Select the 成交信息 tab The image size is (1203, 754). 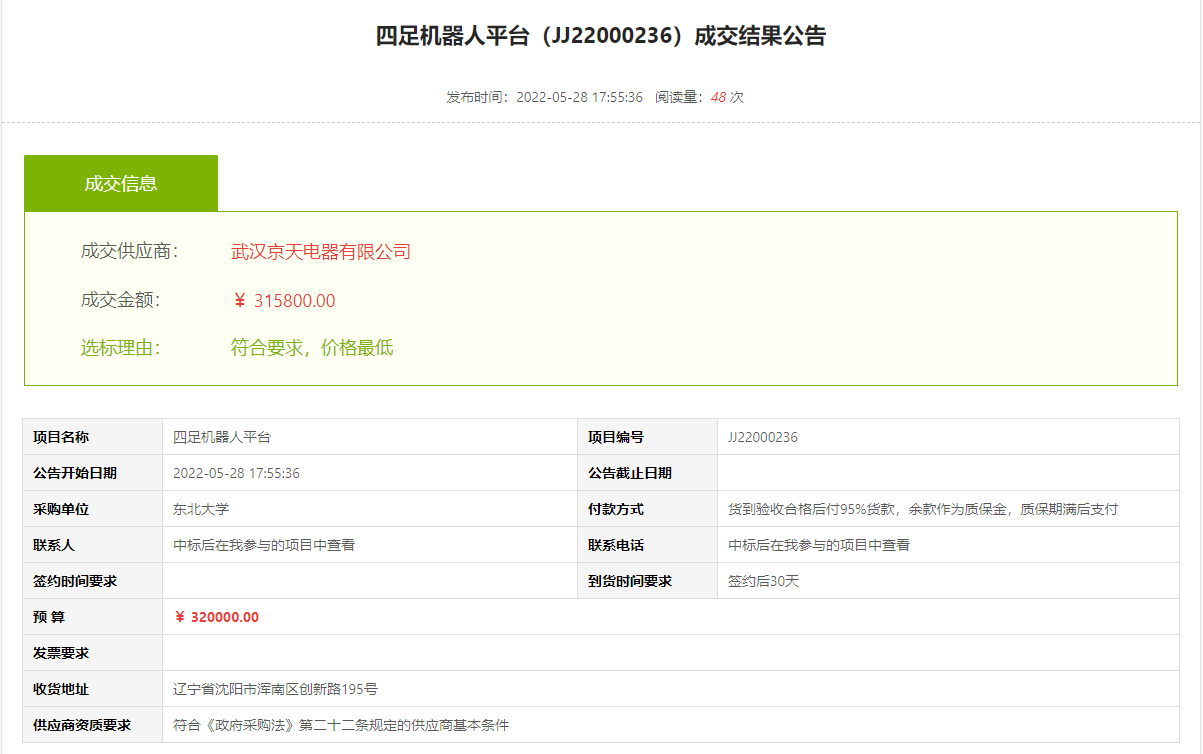pyautogui.click(x=121, y=183)
